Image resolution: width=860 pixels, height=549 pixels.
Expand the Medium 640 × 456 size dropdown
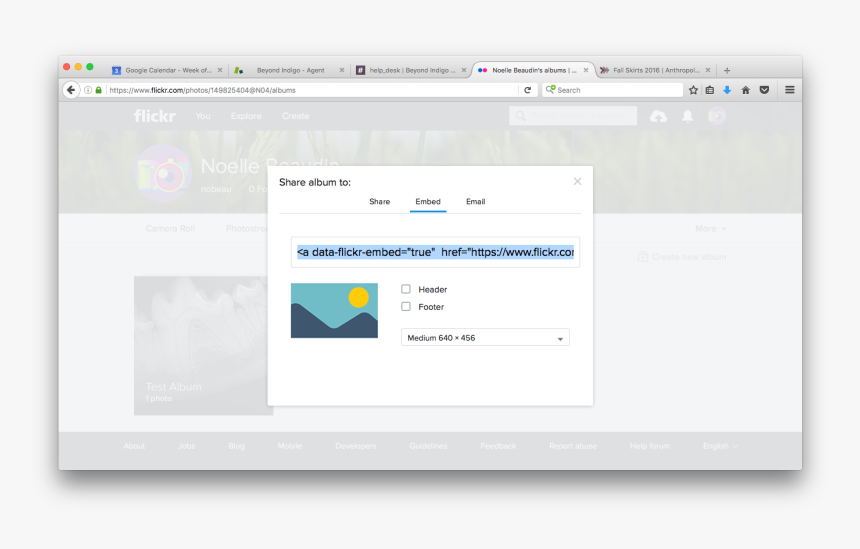click(485, 338)
